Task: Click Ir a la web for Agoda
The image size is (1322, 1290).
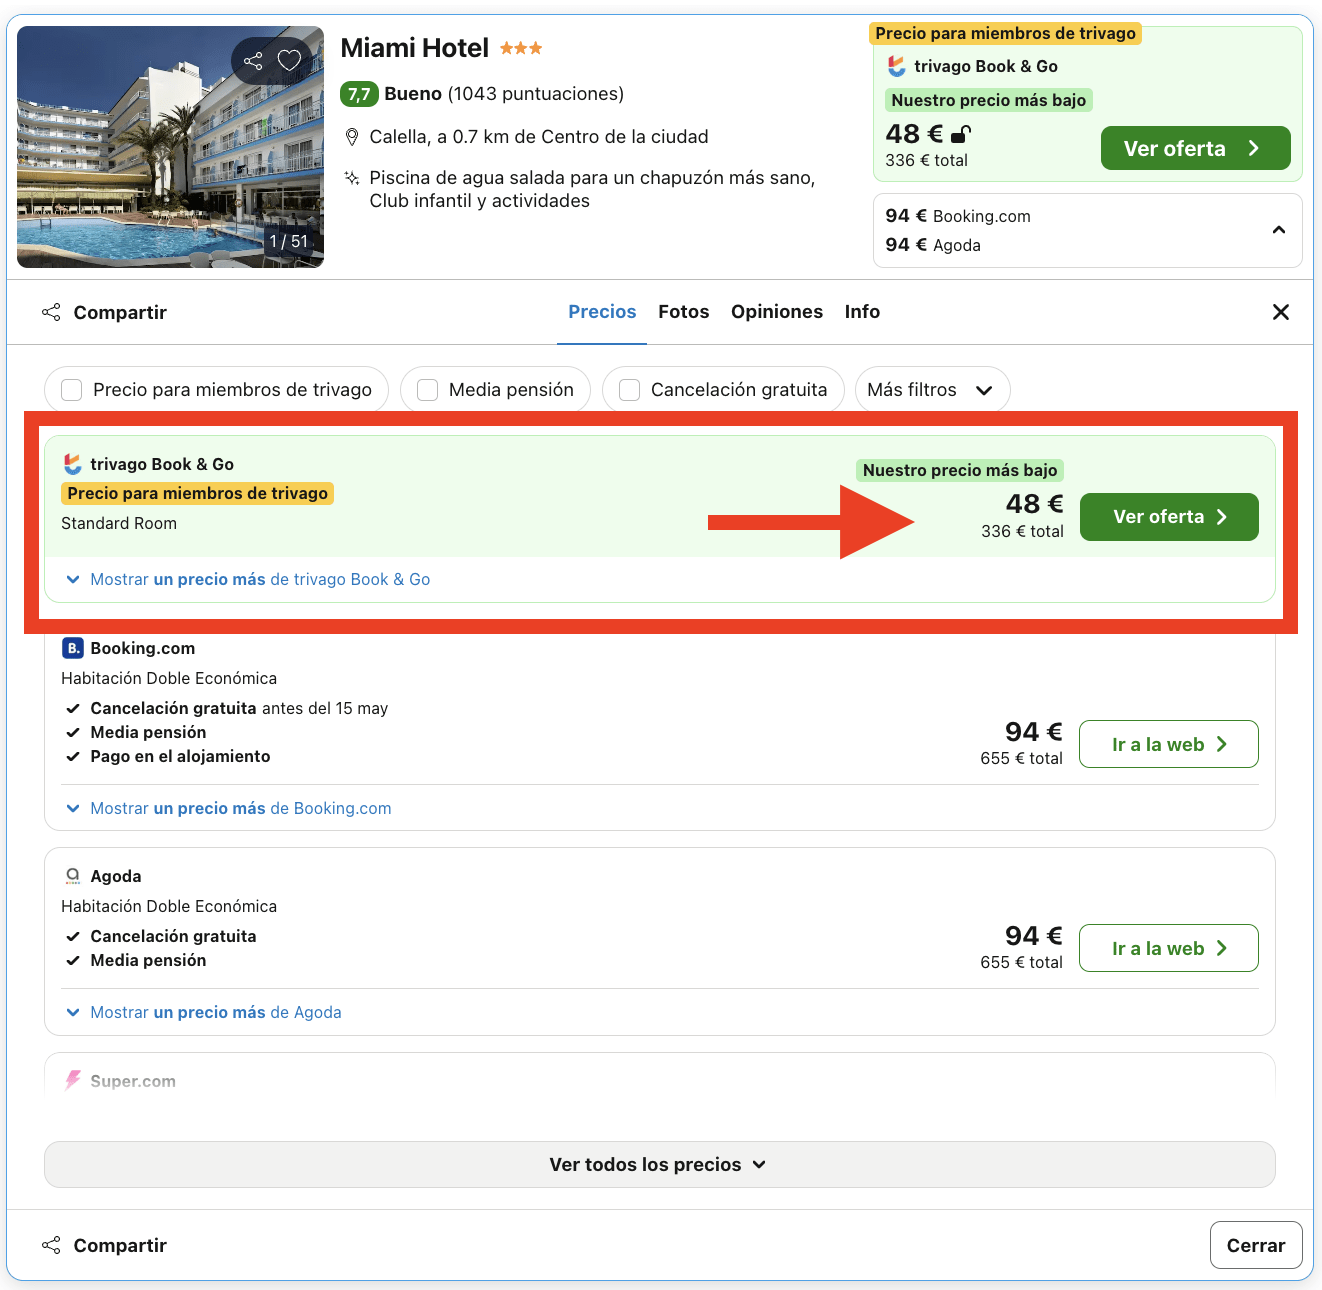Action: click(x=1168, y=948)
